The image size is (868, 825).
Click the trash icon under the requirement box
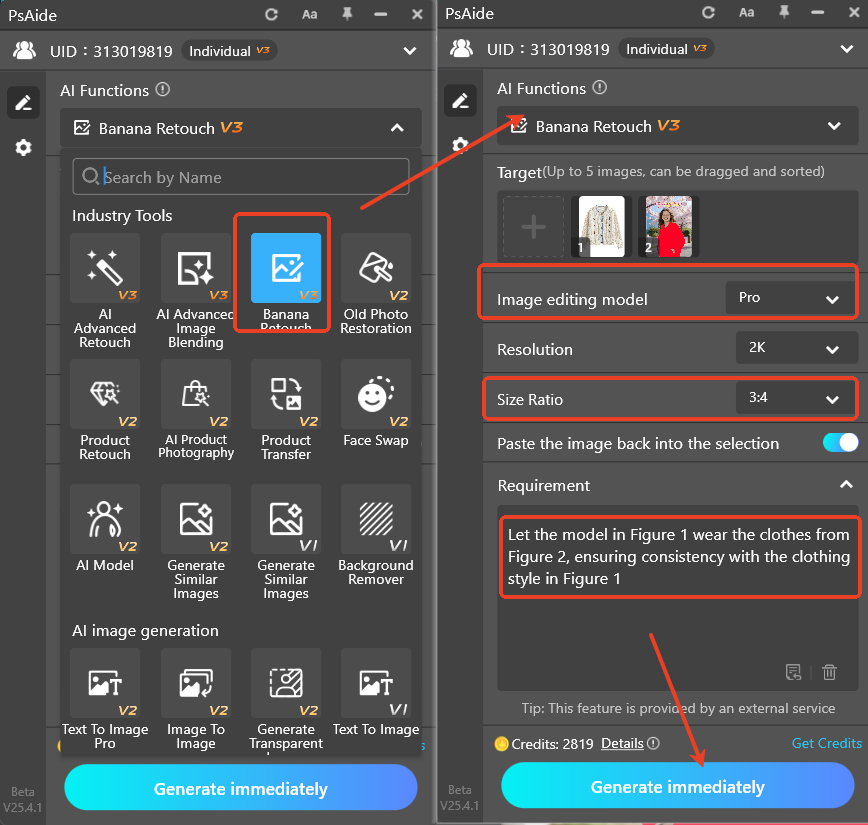tap(830, 672)
